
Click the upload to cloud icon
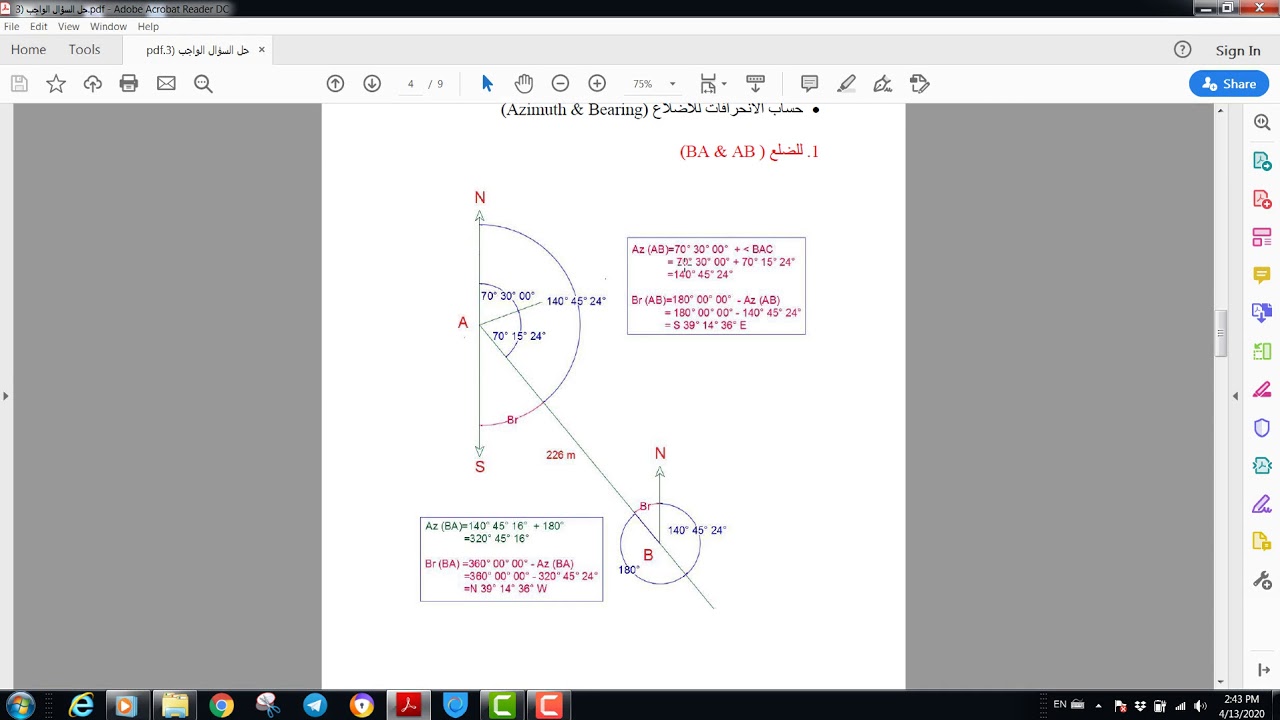coord(93,84)
